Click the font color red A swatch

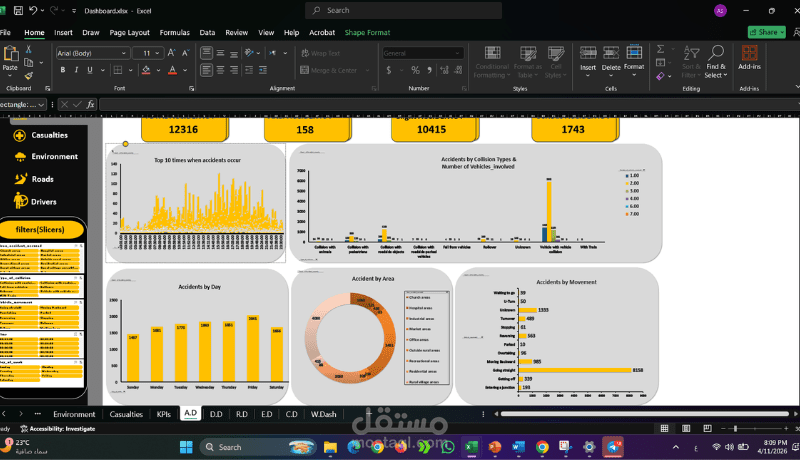pyautogui.click(x=172, y=70)
